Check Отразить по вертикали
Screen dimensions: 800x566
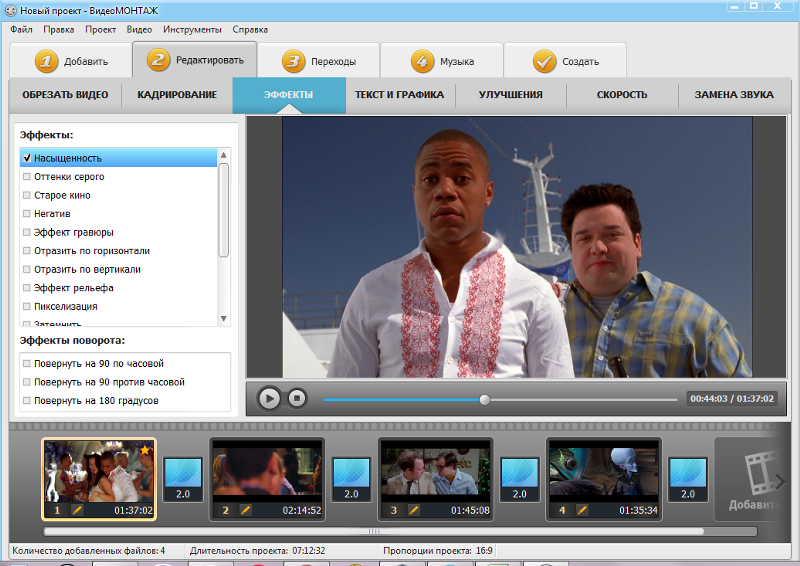point(27,269)
